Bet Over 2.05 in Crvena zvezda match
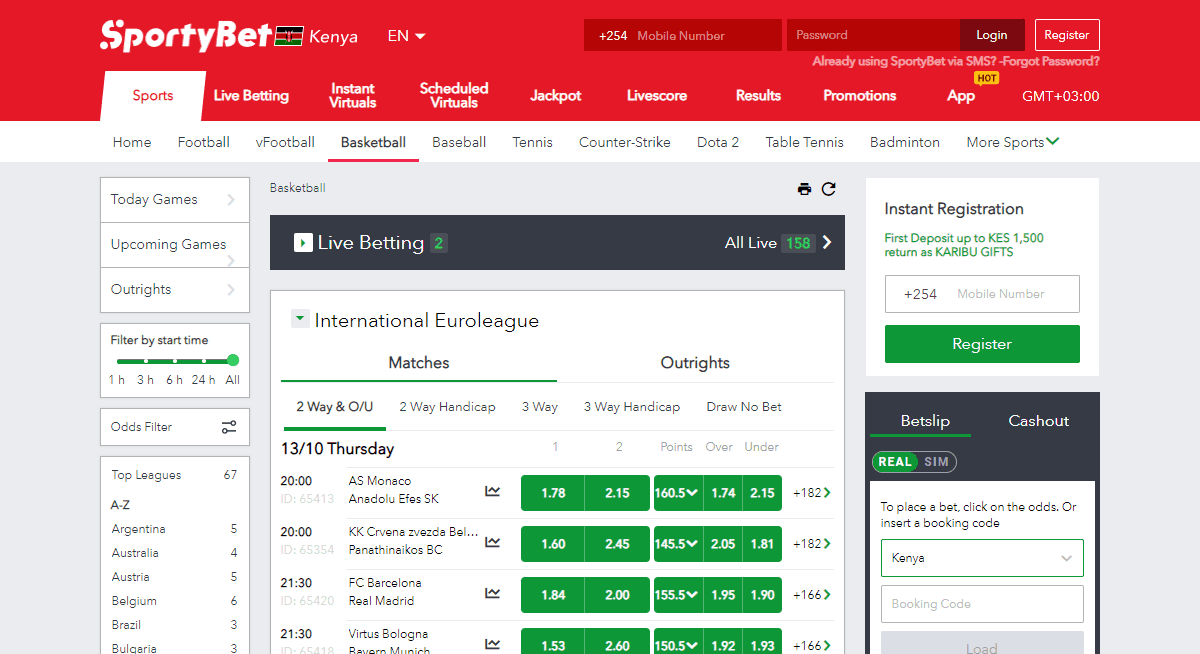 click(x=723, y=544)
